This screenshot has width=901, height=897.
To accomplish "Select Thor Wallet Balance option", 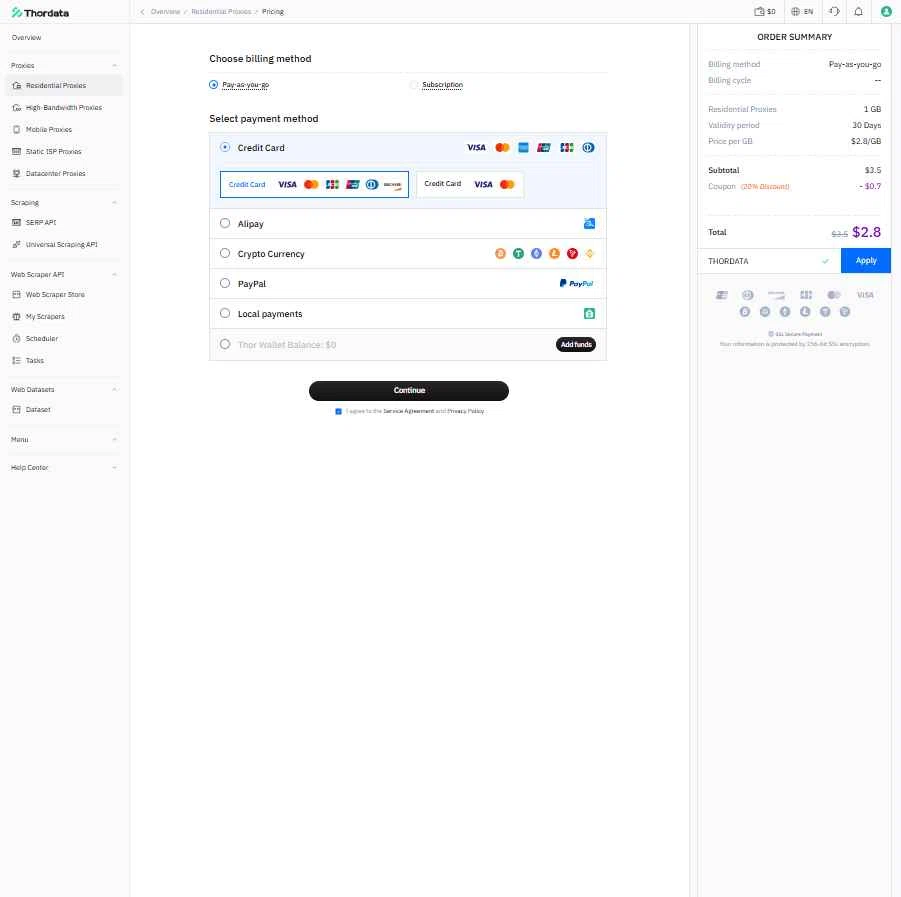I will coord(225,344).
